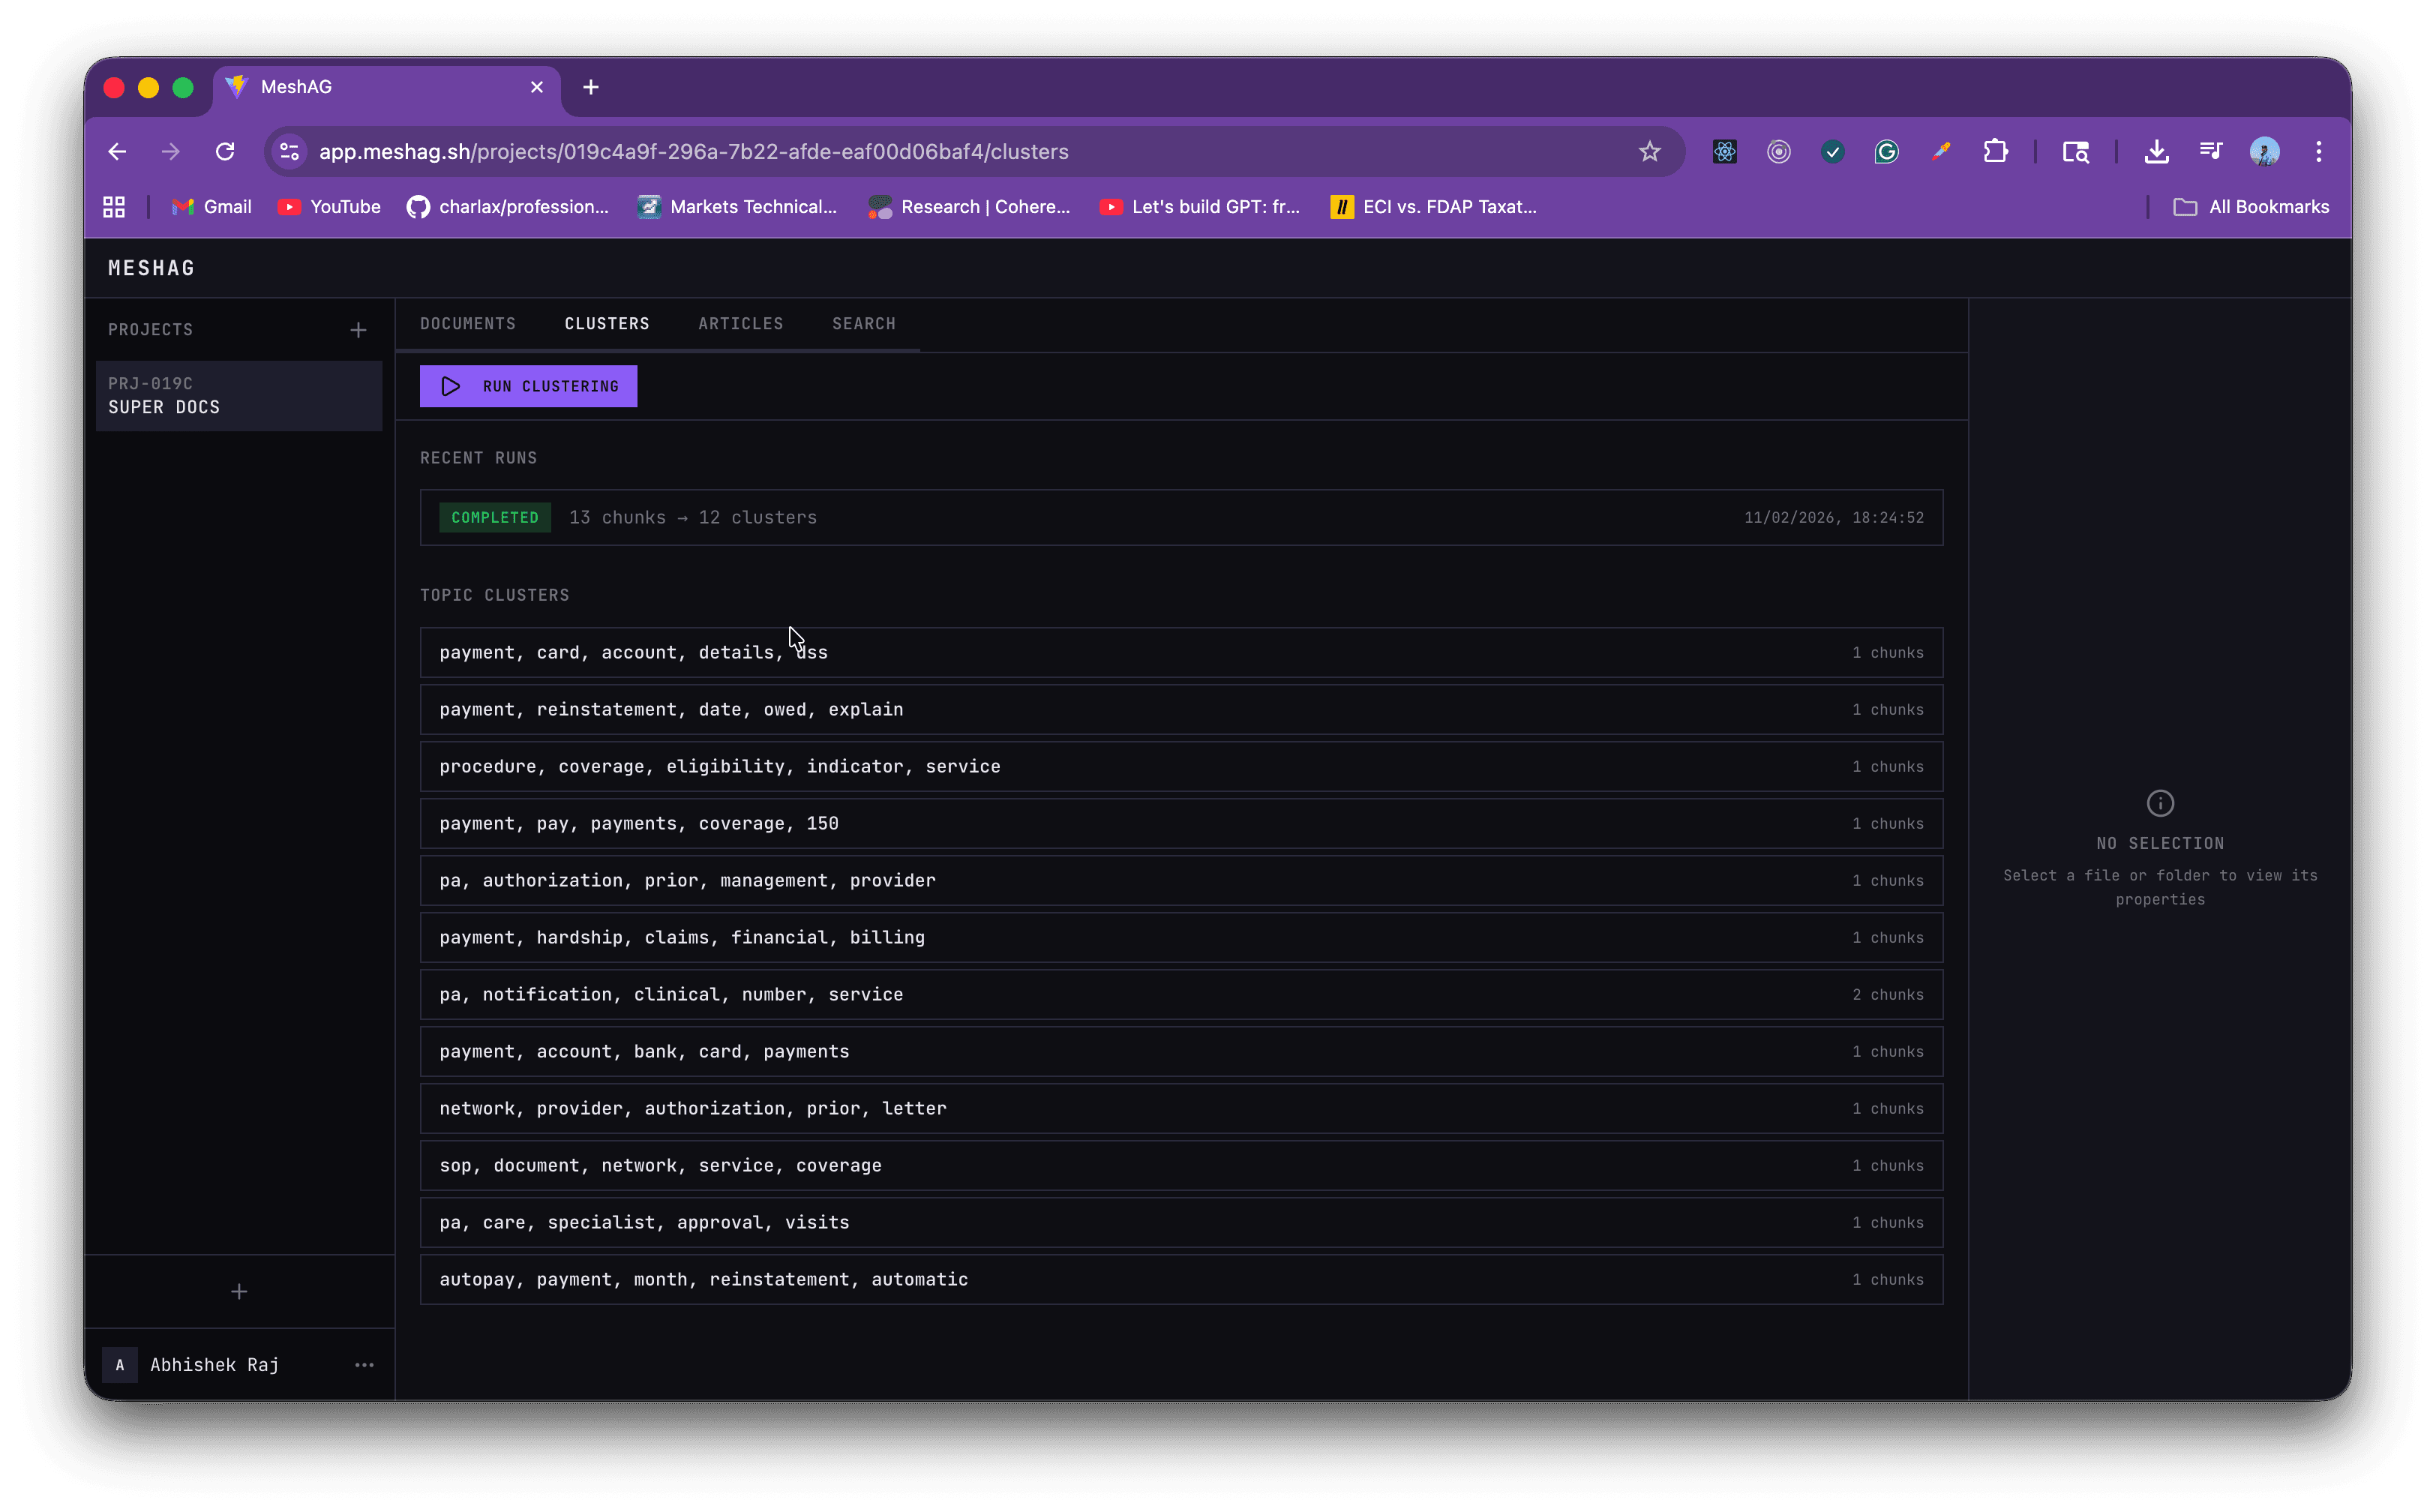Open the browser profile avatar

click(2264, 151)
